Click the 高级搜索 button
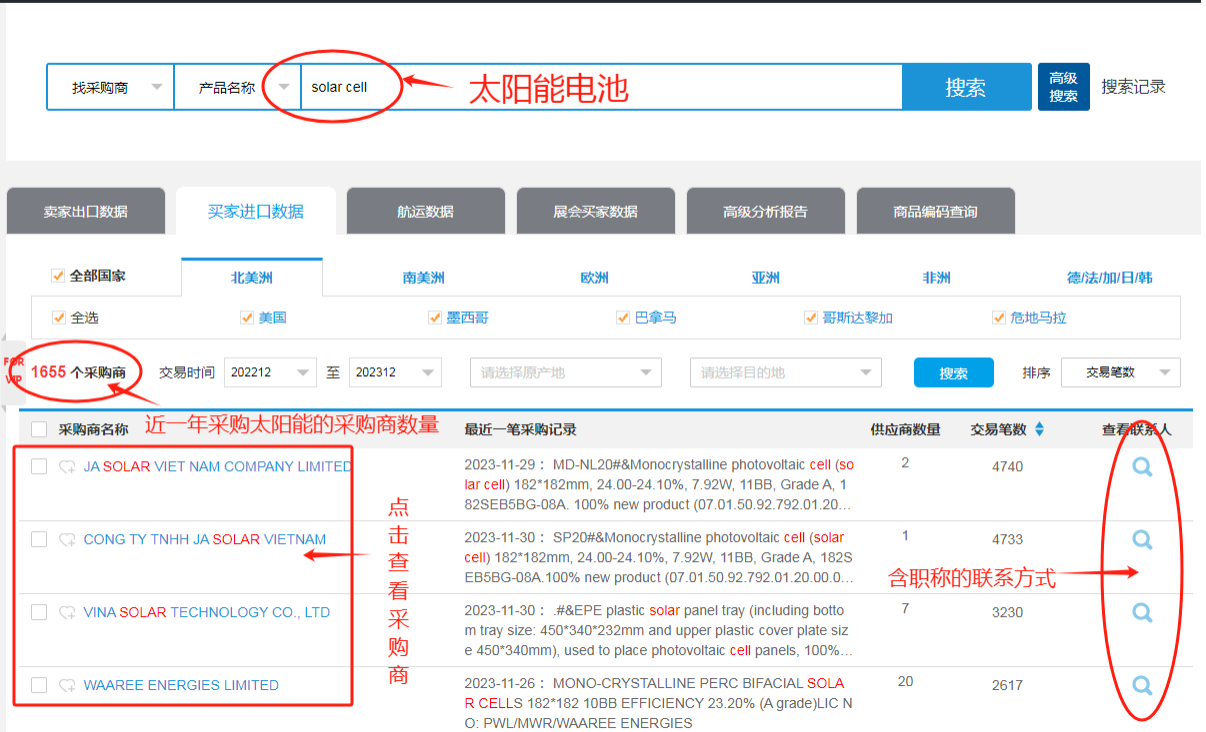 1063,87
